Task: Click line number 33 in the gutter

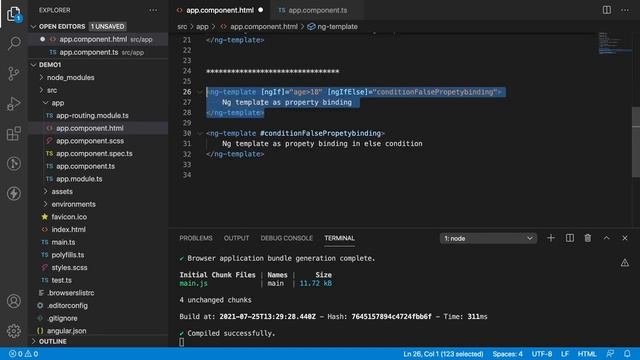Action: [187, 164]
